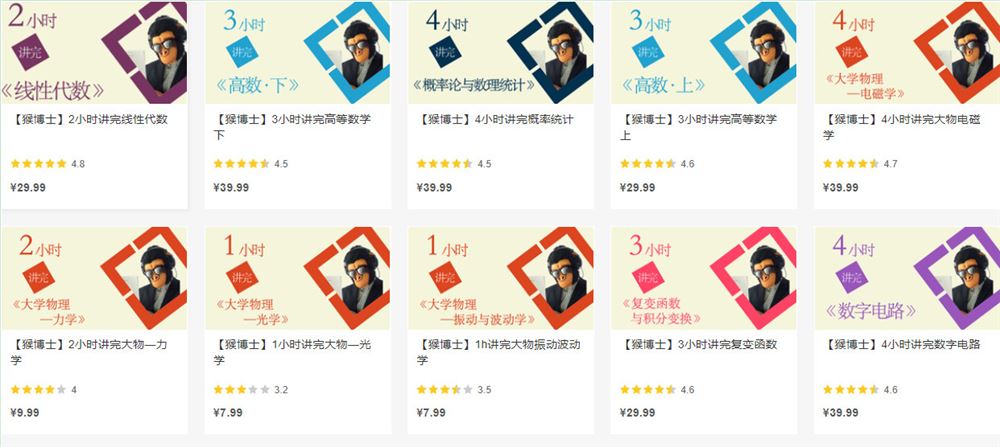Open the 线性代数 course thumbnail
1000x447 pixels.
[x=94, y=52]
